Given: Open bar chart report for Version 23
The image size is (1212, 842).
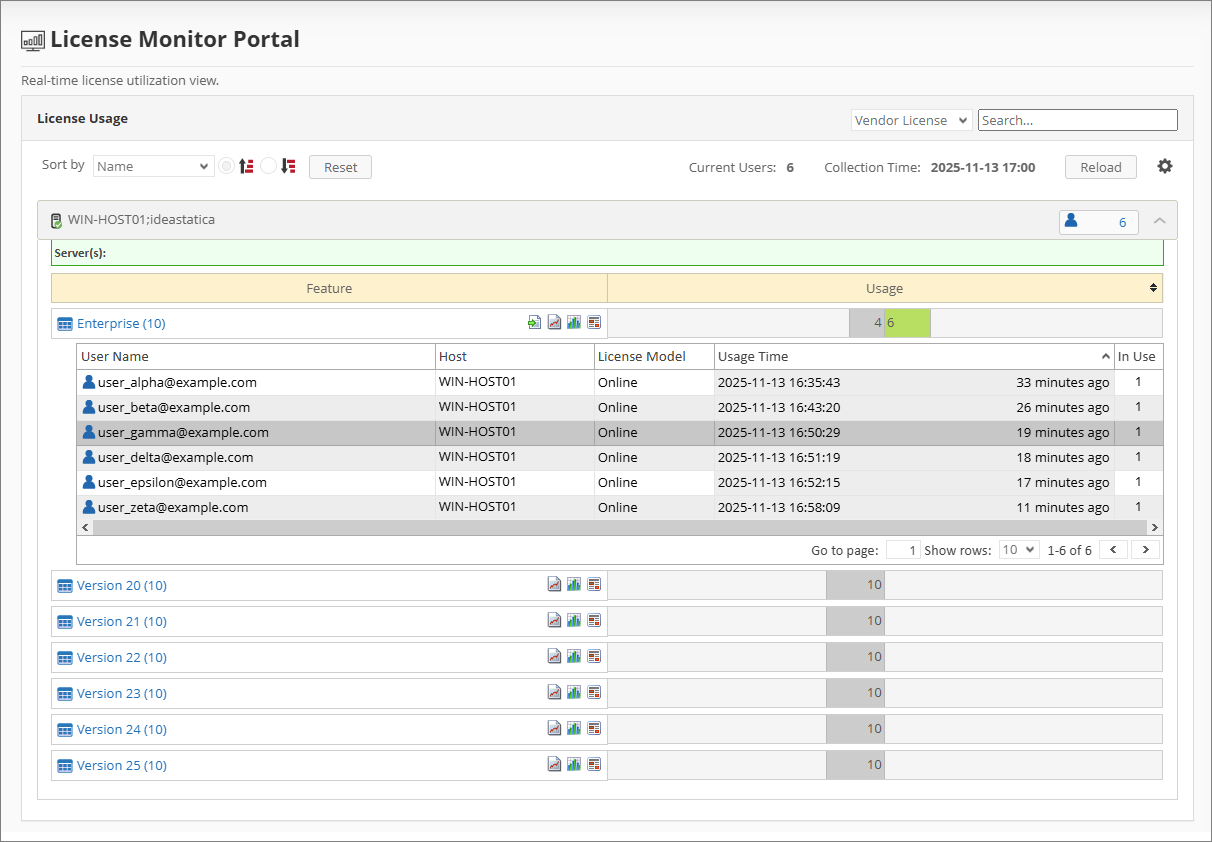Looking at the screenshot, I should point(573,692).
